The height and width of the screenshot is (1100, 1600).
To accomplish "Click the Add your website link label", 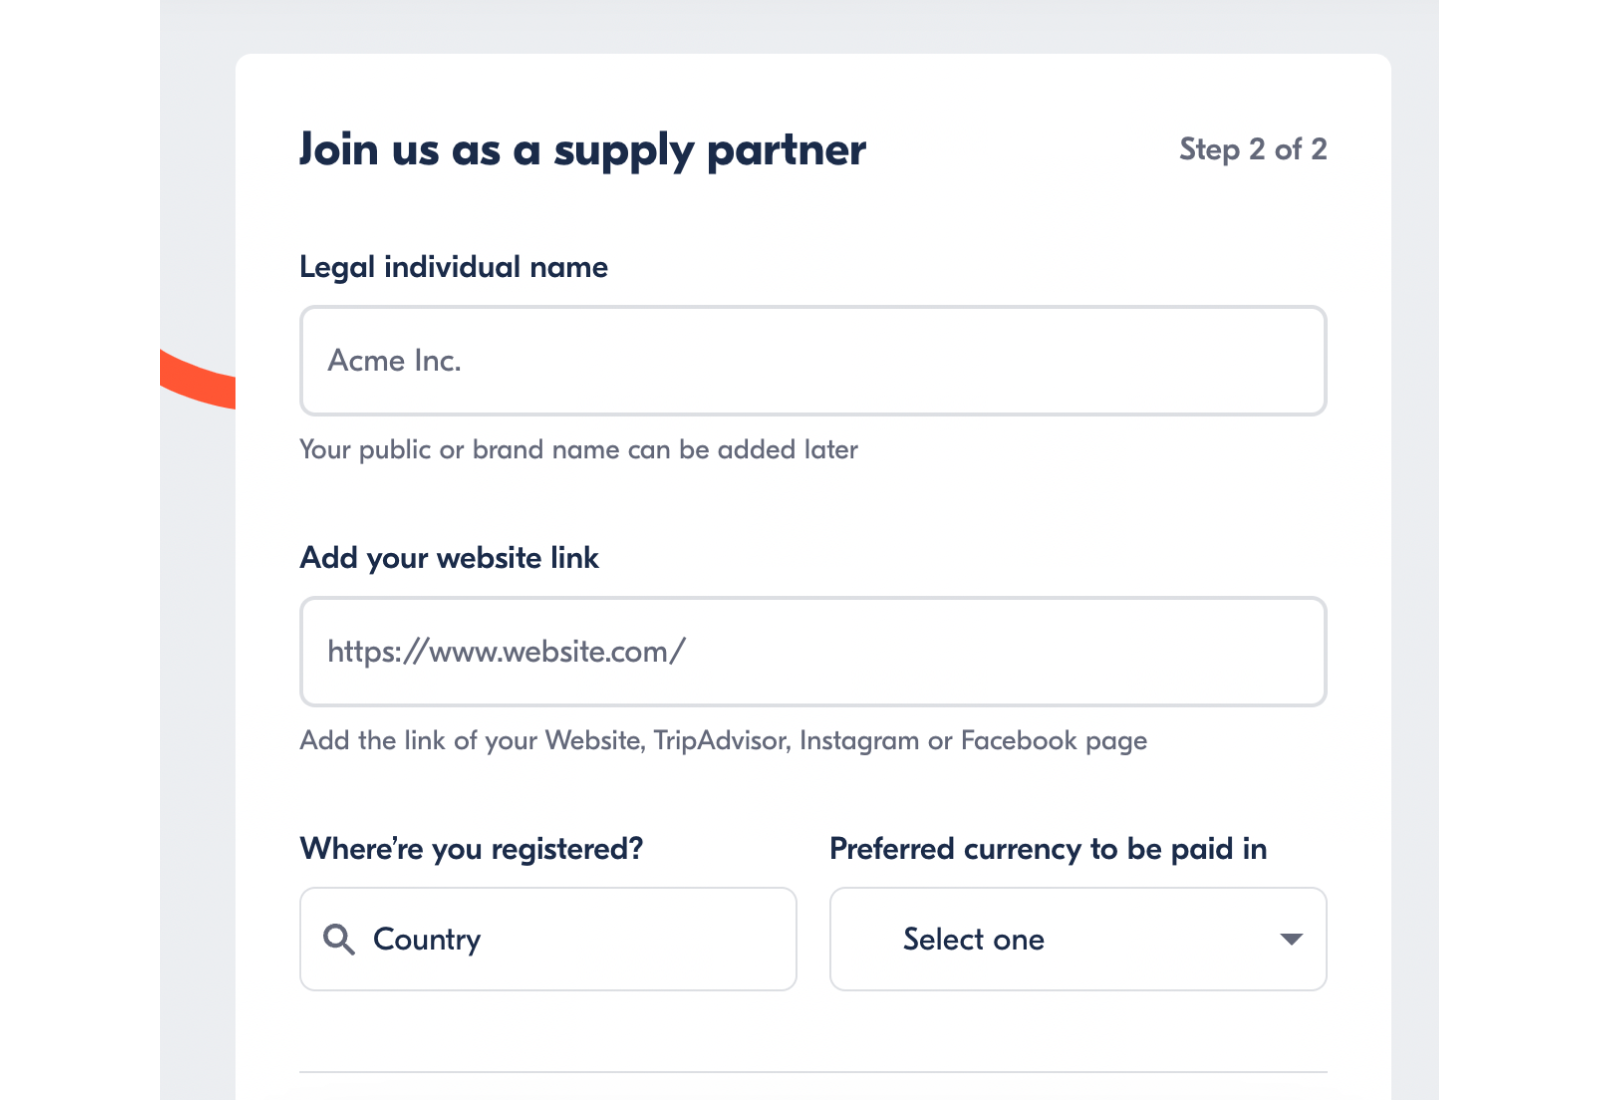I will pyautogui.click(x=448, y=558).
